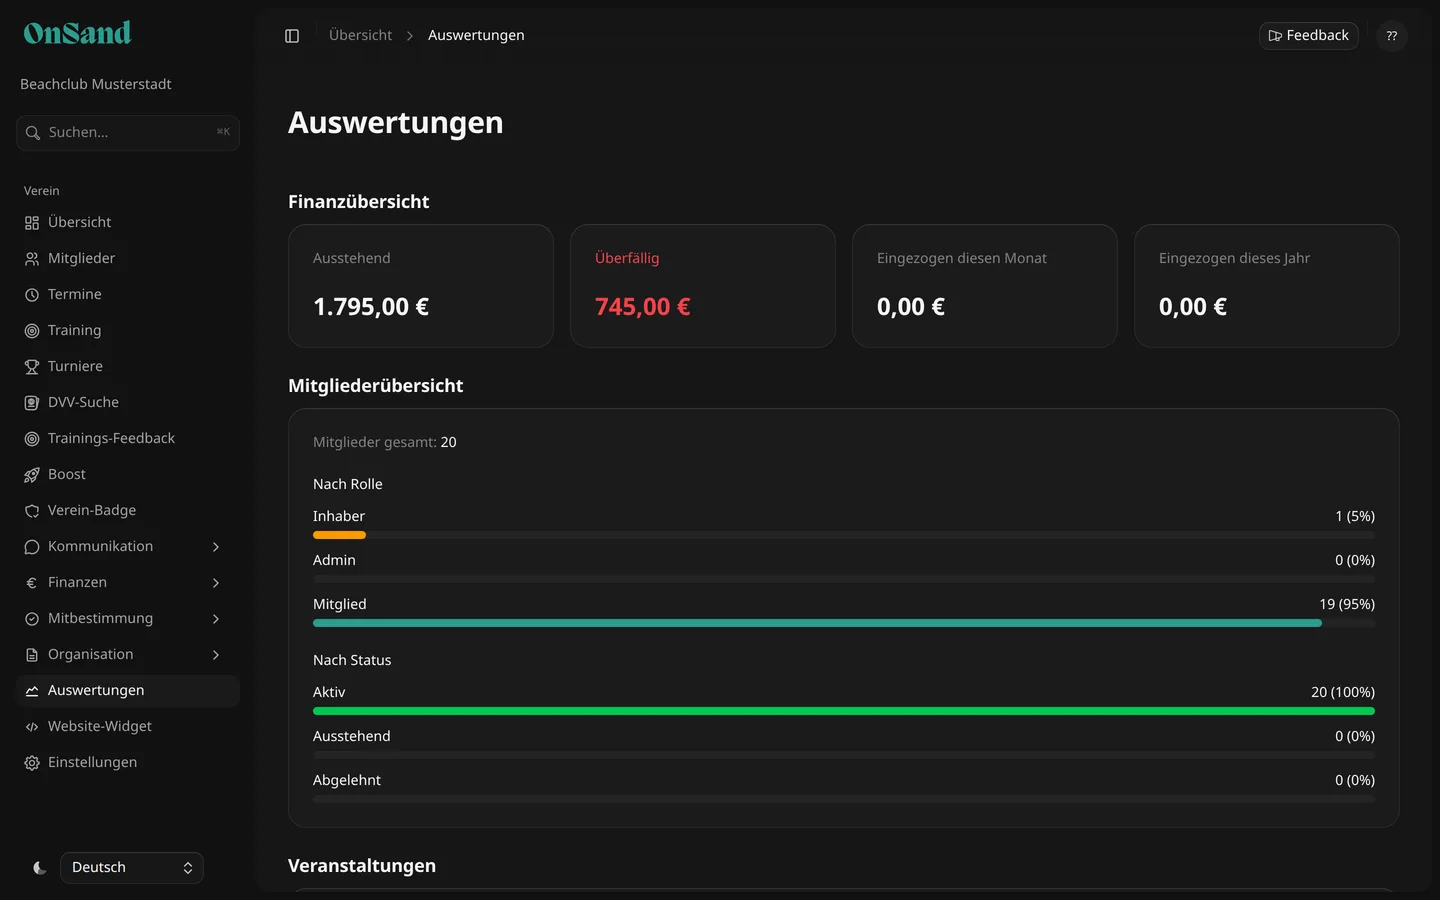Image resolution: width=1440 pixels, height=900 pixels.
Task: Click the Finanzen euro icon
Action: (x=32, y=583)
